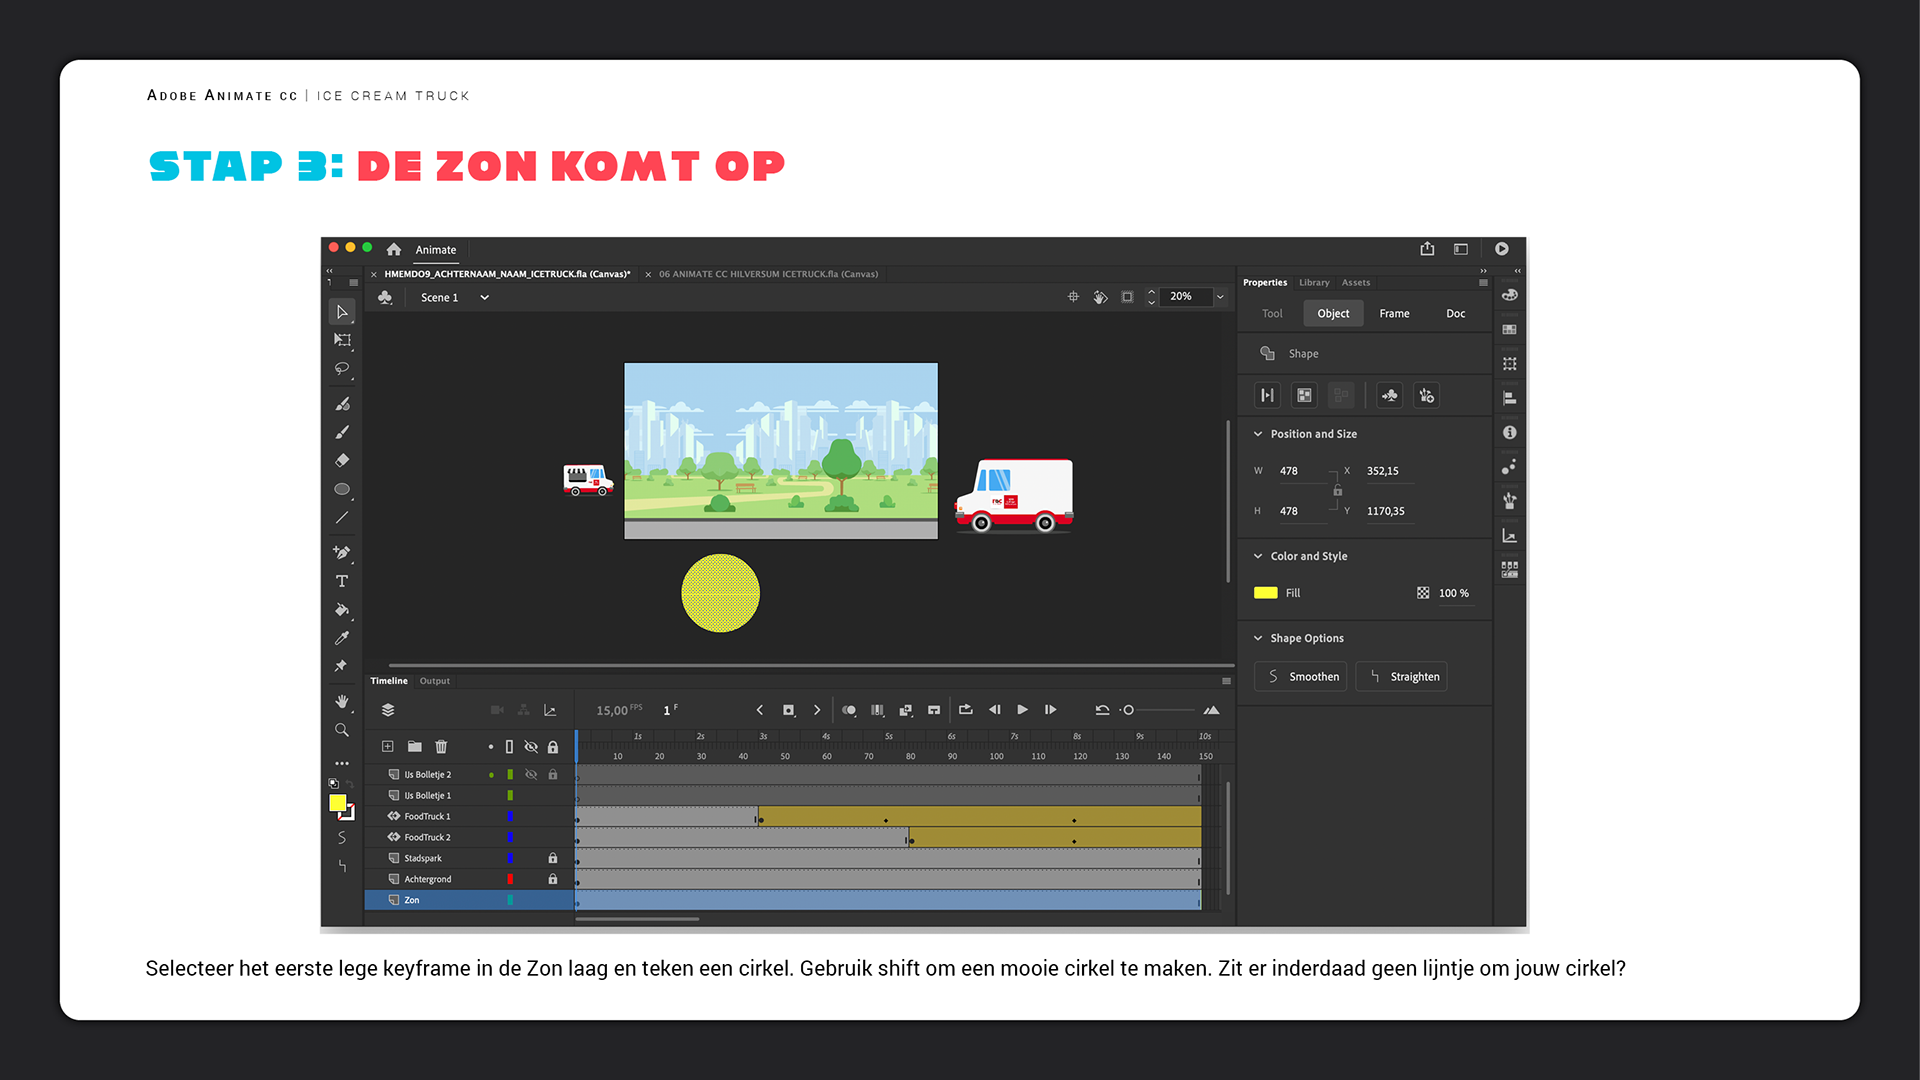Collapse the Position and Size section

(x=1258, y=434)
